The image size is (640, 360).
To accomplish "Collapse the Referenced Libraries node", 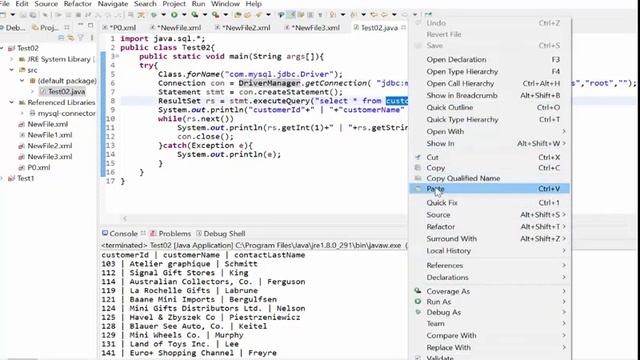I will point(12,102).
